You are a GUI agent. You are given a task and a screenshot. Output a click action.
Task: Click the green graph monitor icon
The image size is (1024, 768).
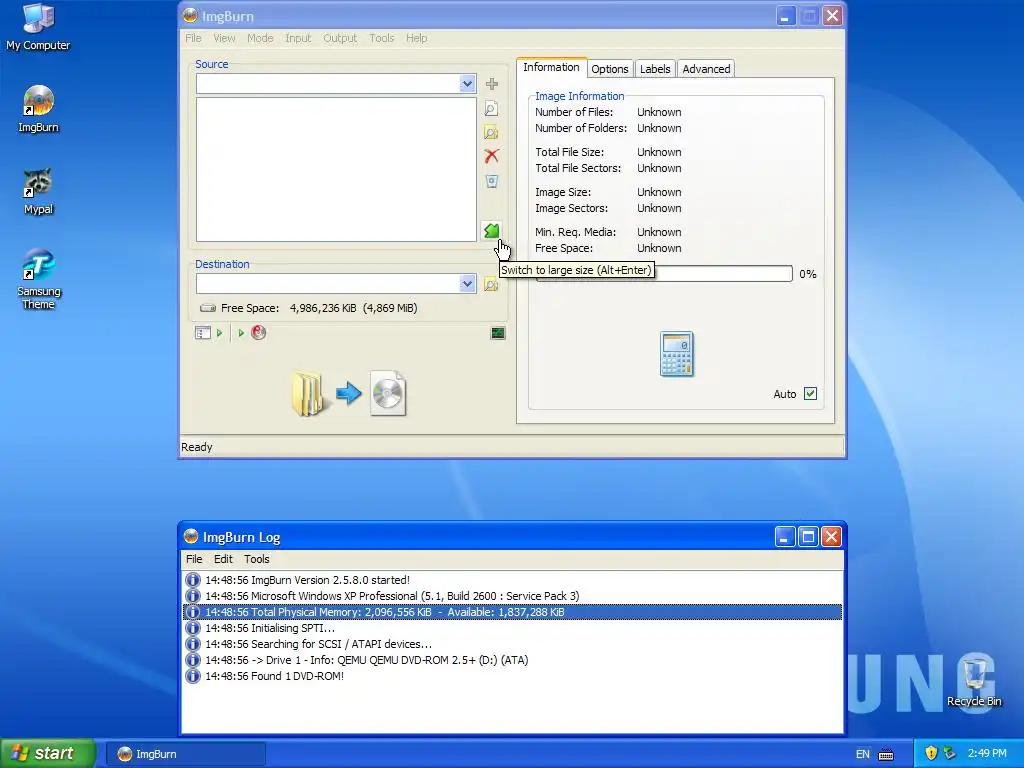(498, 333)
